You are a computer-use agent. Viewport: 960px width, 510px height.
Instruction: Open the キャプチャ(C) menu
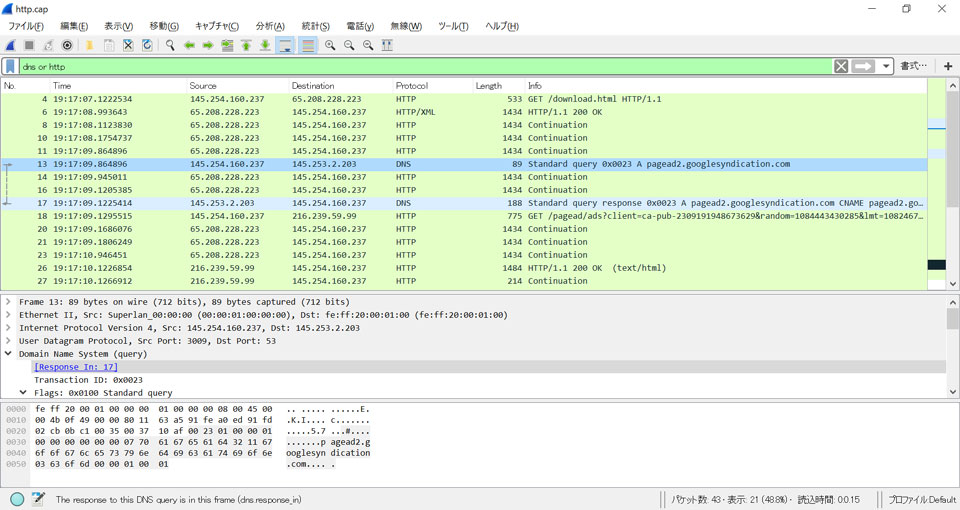click(217, 26)
